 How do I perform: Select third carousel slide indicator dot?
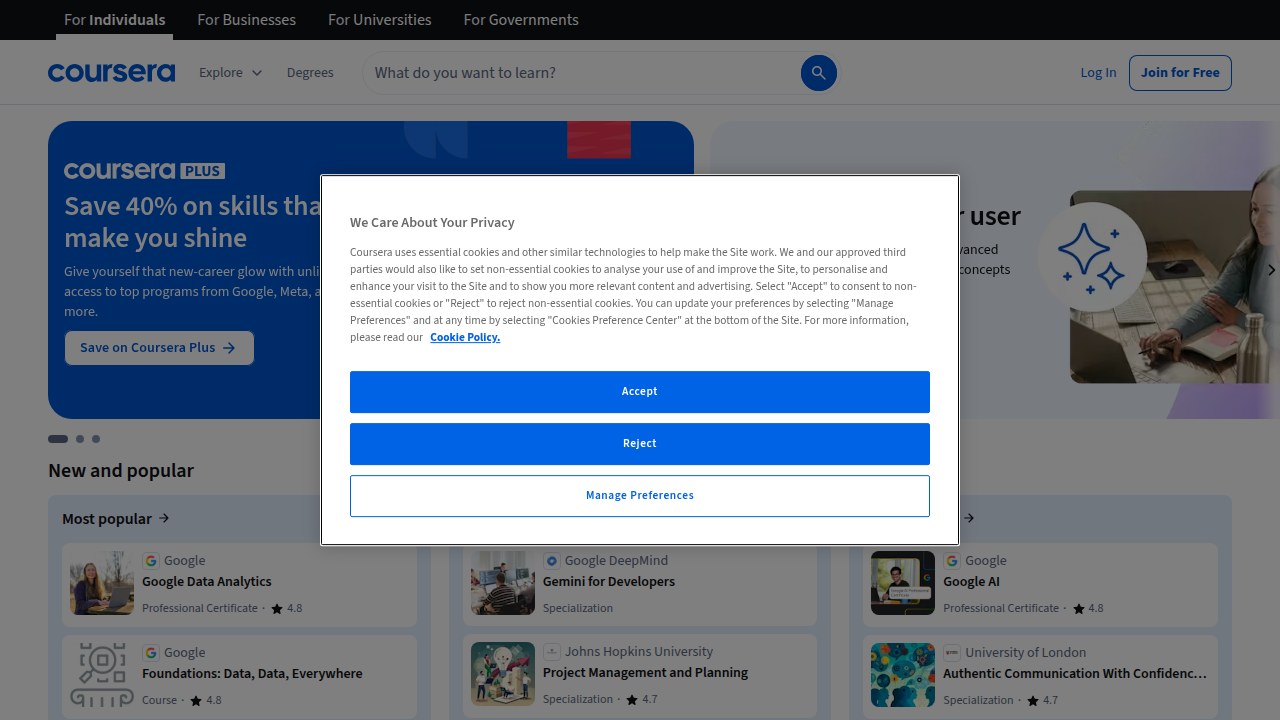coord(96,439)
